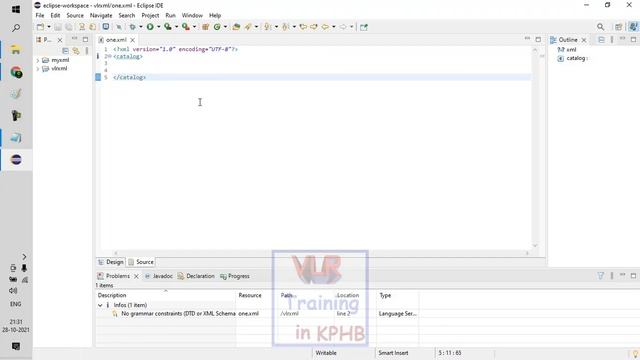
Task: Expand the vlrxml project node
Action: click(38, 69)
